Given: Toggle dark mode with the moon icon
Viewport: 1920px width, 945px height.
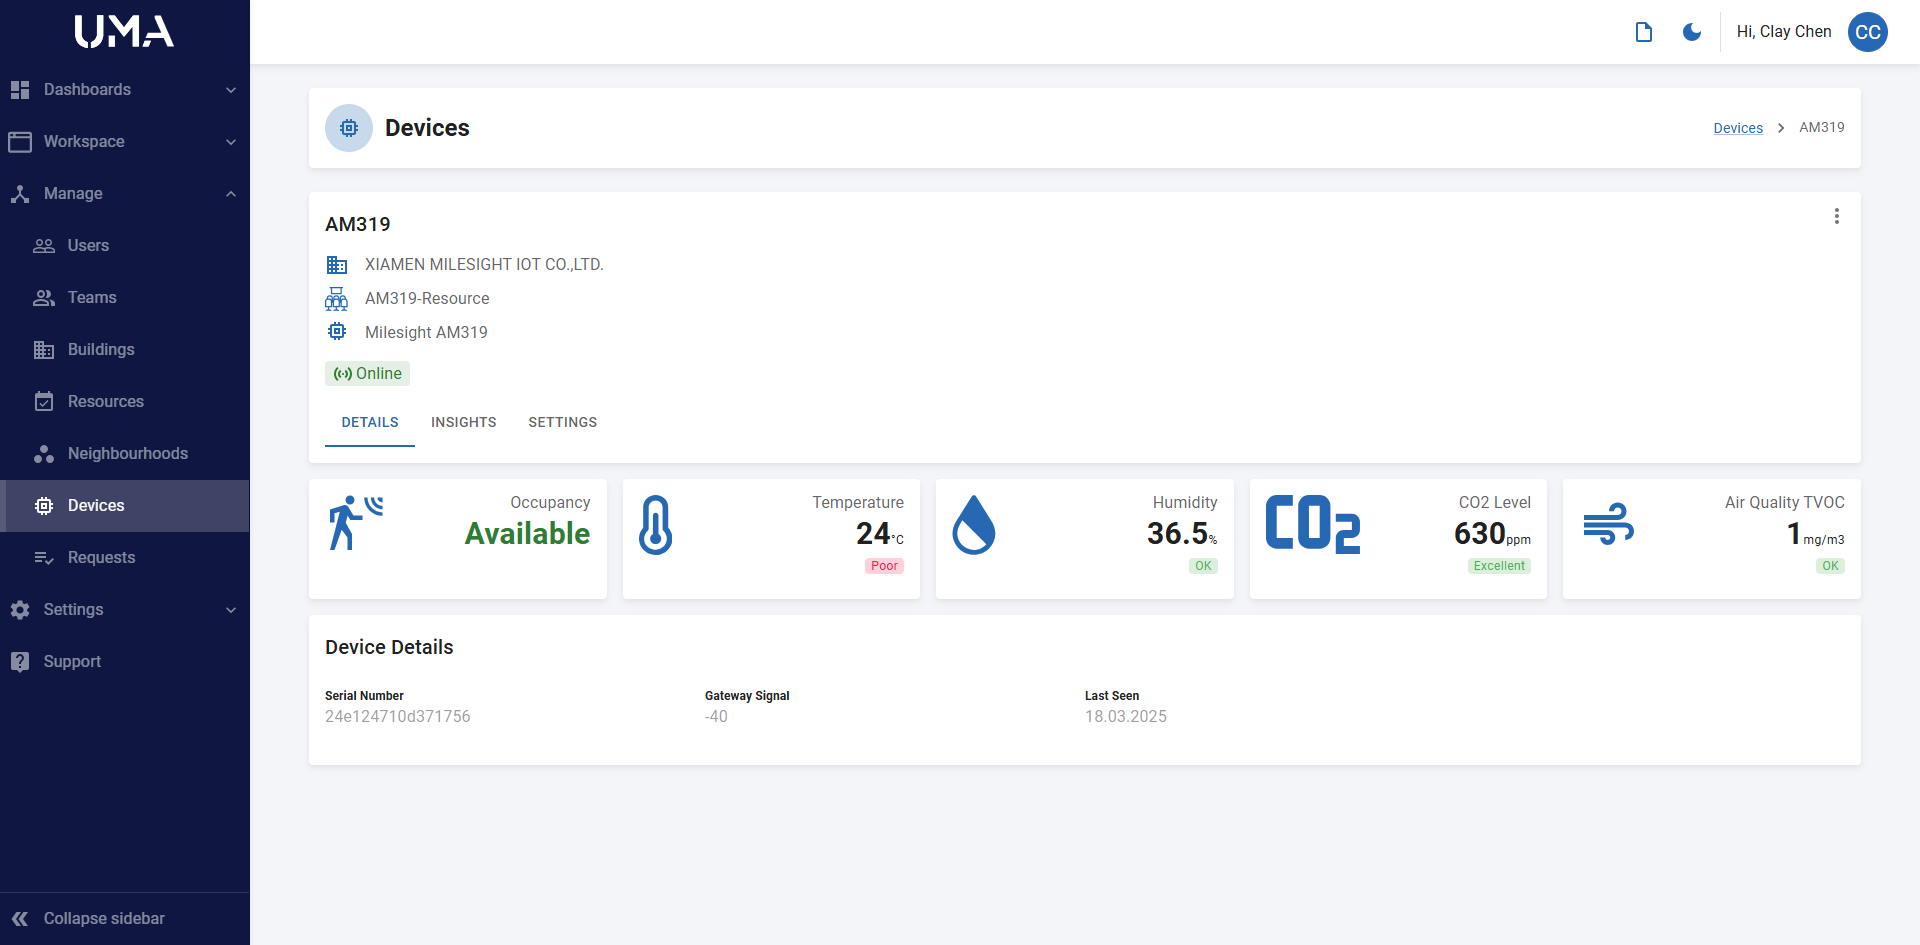Looking at the screenshot, I should (1692, 32).
